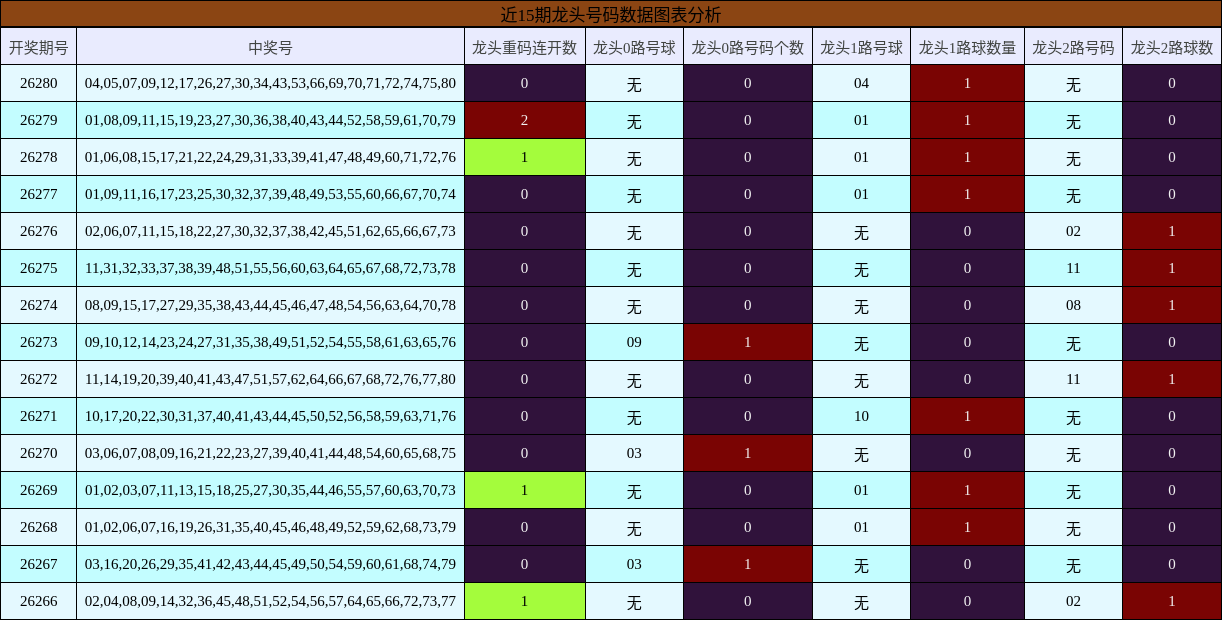Screen dimensions: 1222x620
Task: Click the green cell with 1 in row 26269
Action: (x=524, y=490)
